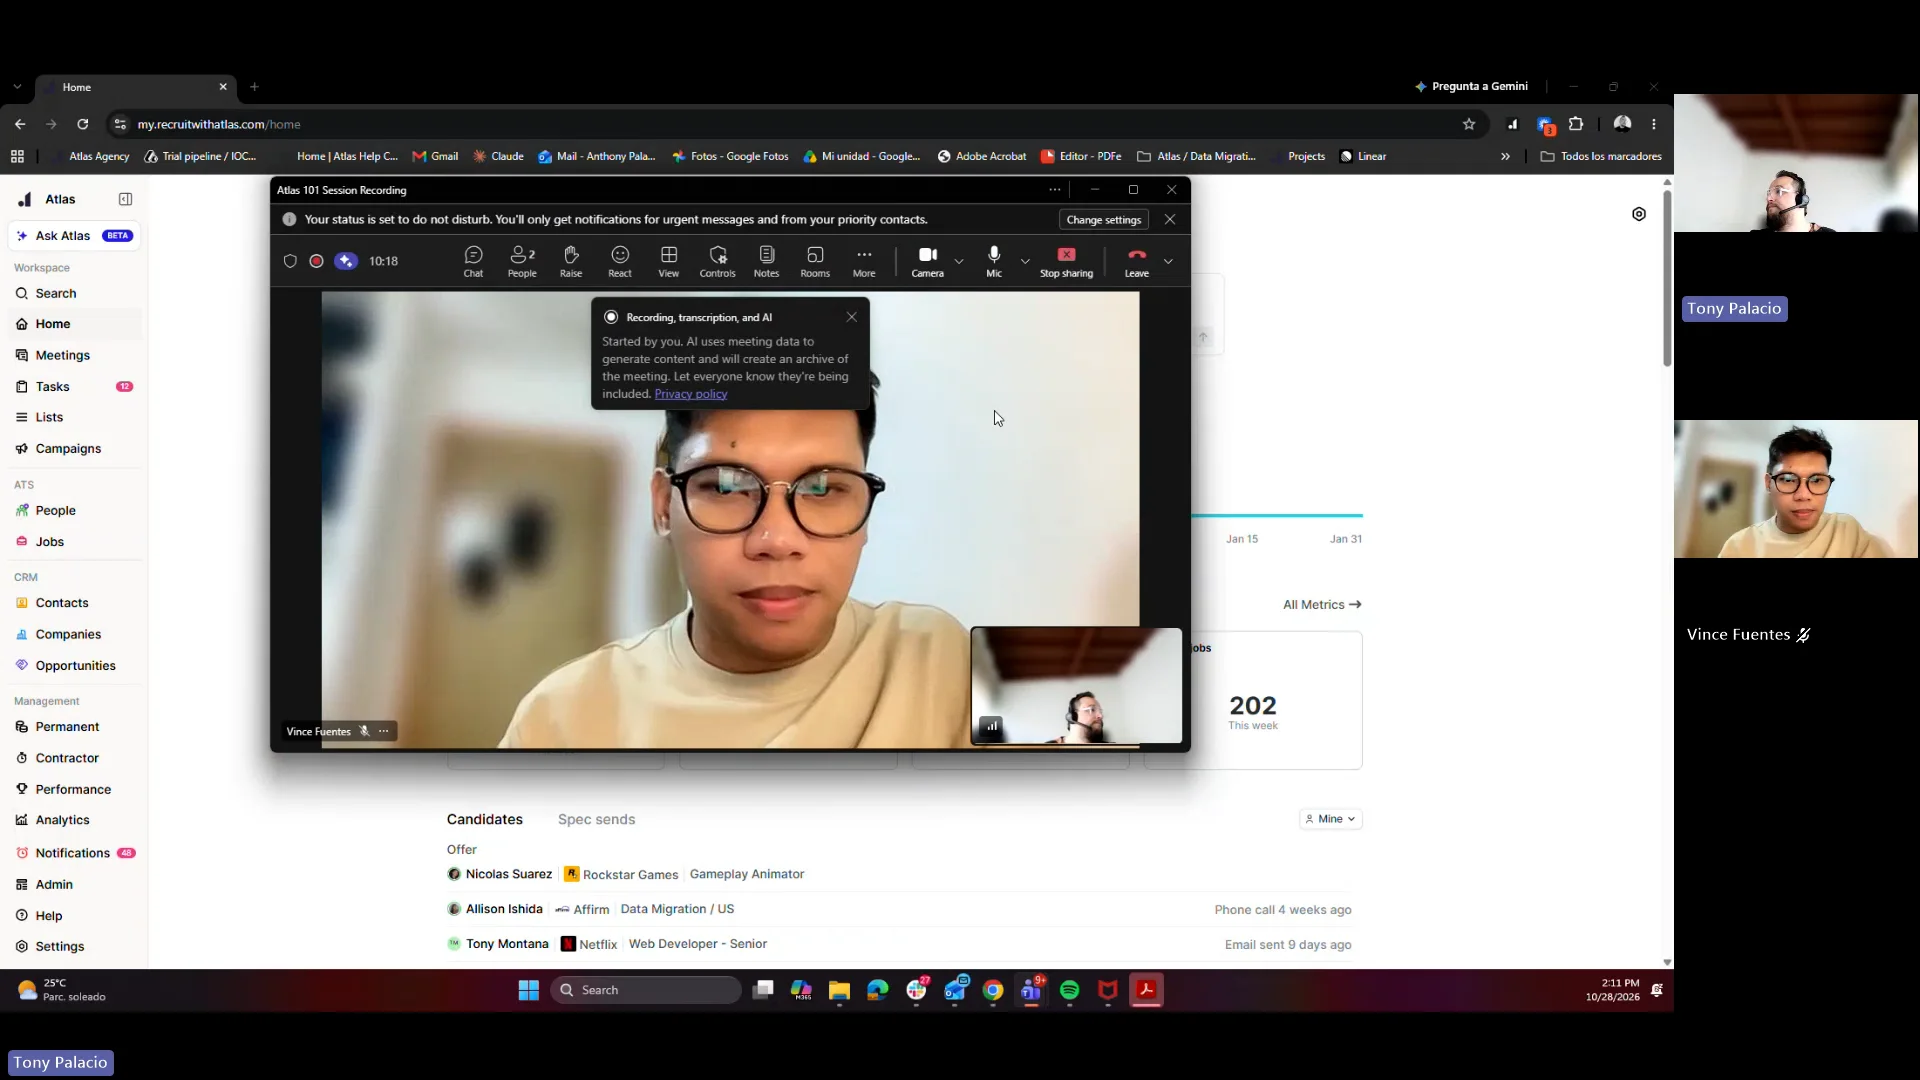Viewport: 1920px width, 1080px height.
Task: Open Chrome tab search dropdown
Action: tap(17, 87)
